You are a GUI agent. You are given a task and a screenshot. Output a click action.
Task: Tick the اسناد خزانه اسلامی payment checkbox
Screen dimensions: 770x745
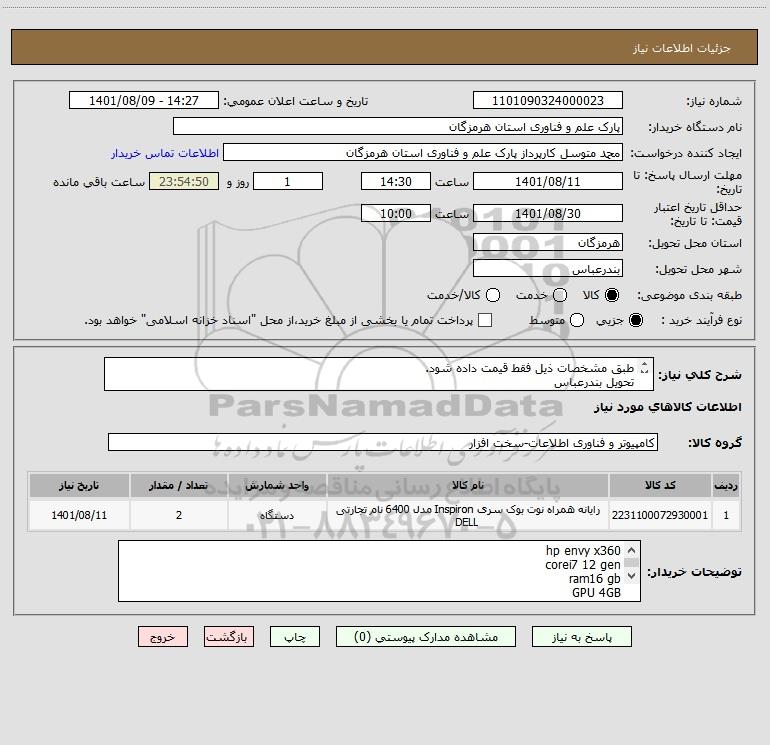(485, 320)
